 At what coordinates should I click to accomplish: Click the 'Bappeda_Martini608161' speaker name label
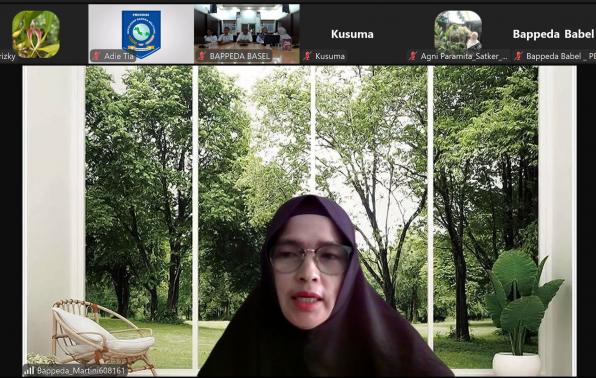[x=81, y=370]
